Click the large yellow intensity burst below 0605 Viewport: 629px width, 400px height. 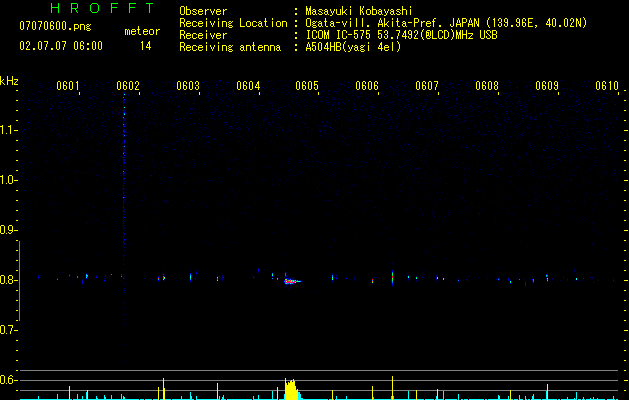[292, 389]
